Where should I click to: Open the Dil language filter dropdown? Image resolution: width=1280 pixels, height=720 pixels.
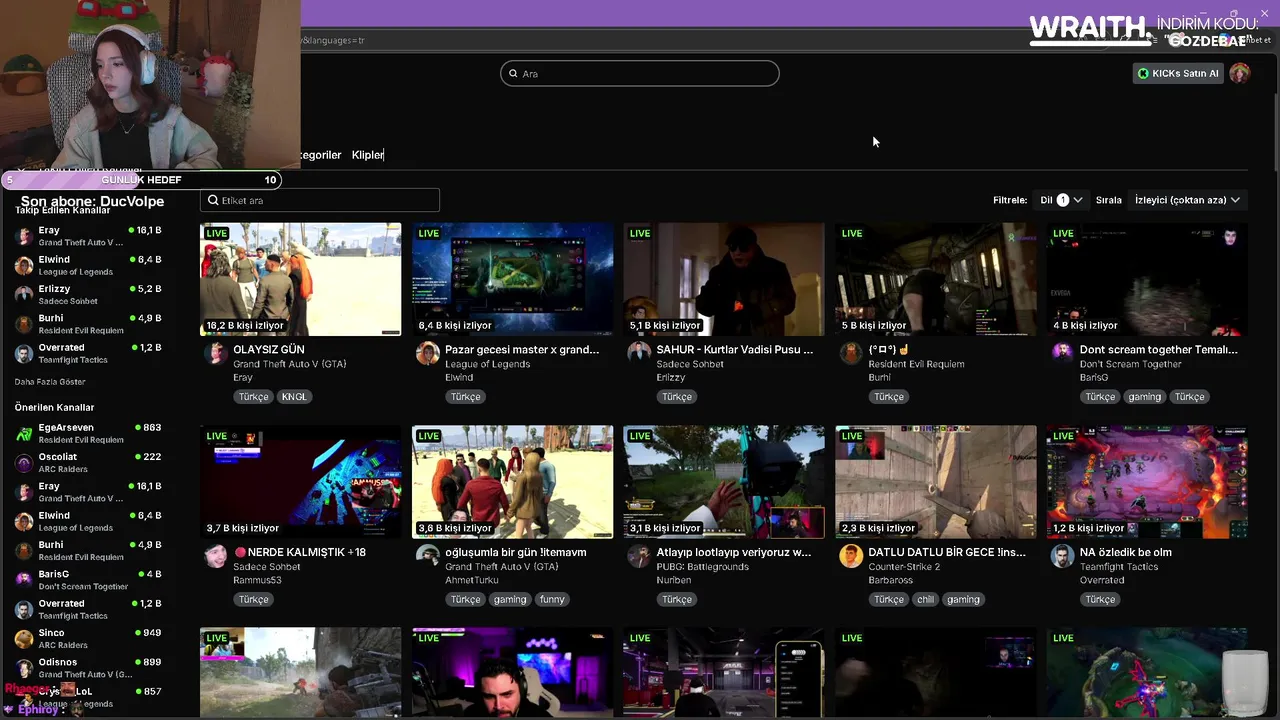point(1061,200)
